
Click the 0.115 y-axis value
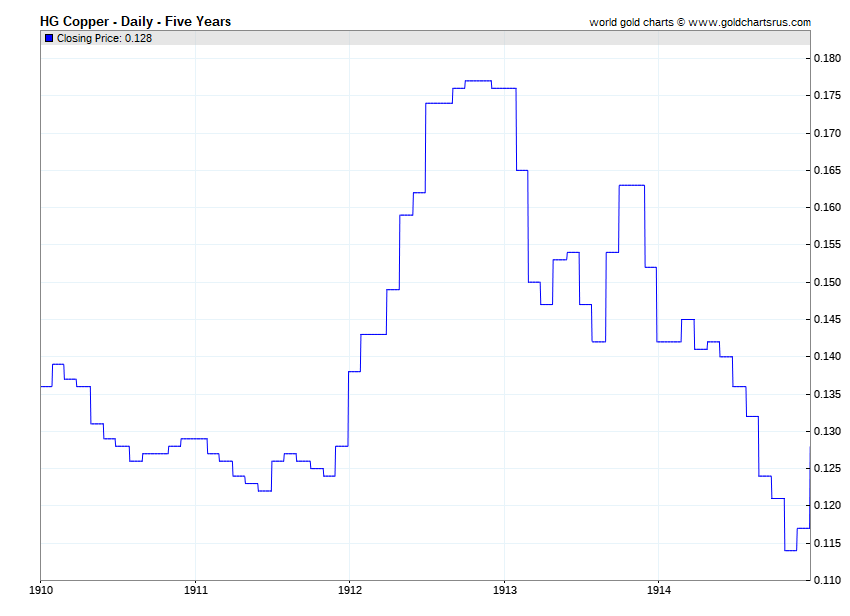point(827,543)
